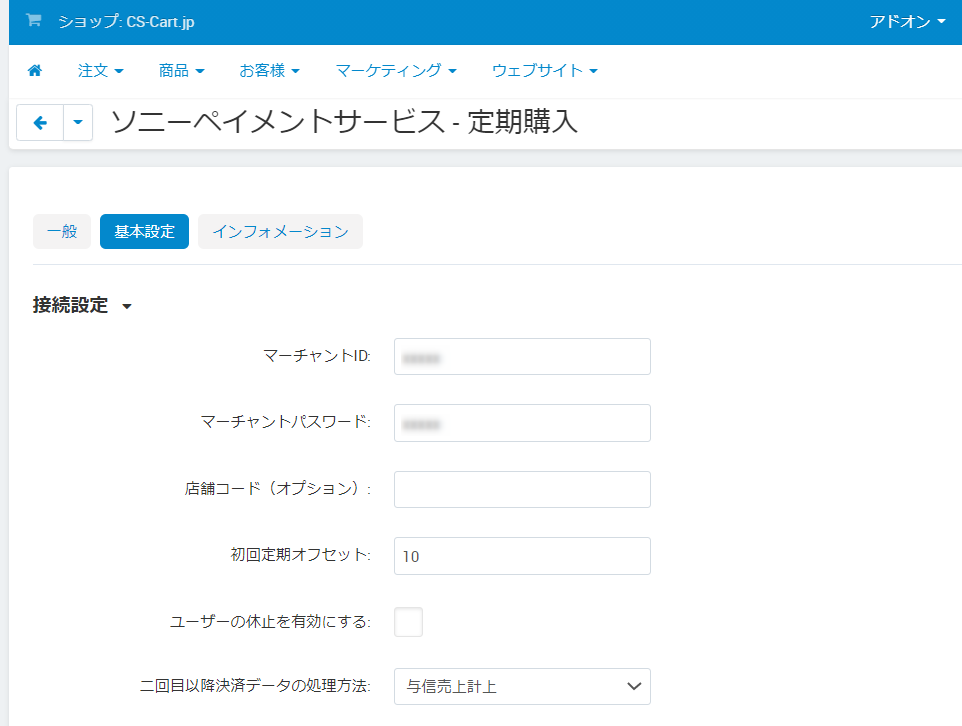Screen dimensions: 962x726
Task: Click the 初回定期オフセット field
Action: (522, 556)
